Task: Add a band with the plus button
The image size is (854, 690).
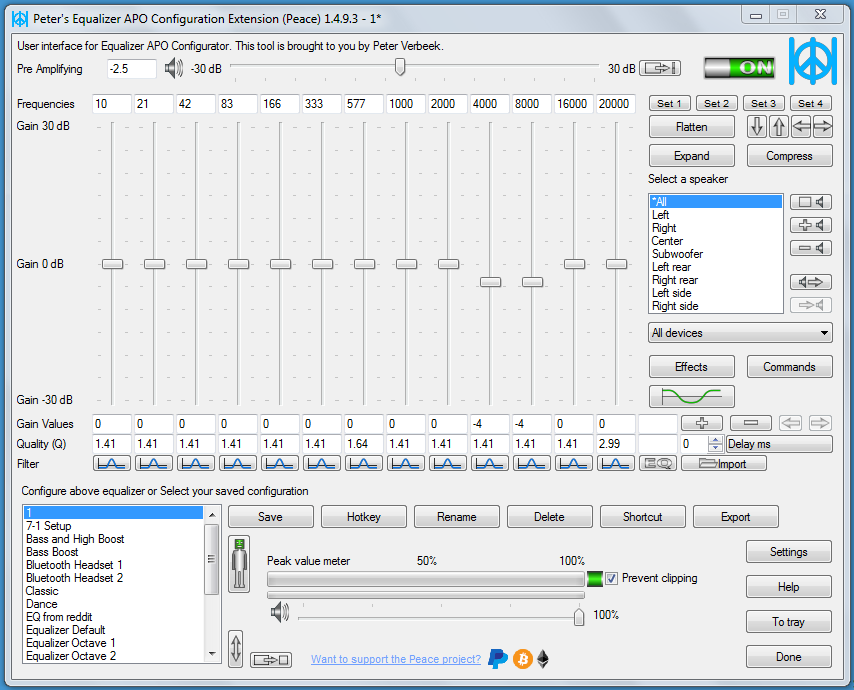Action: tap(702, 423)
